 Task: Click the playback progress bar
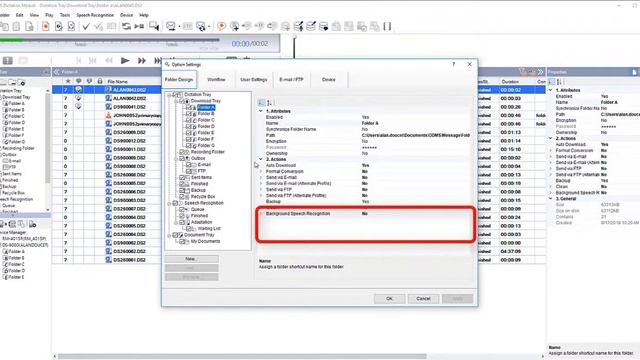[x=110, y=40]
